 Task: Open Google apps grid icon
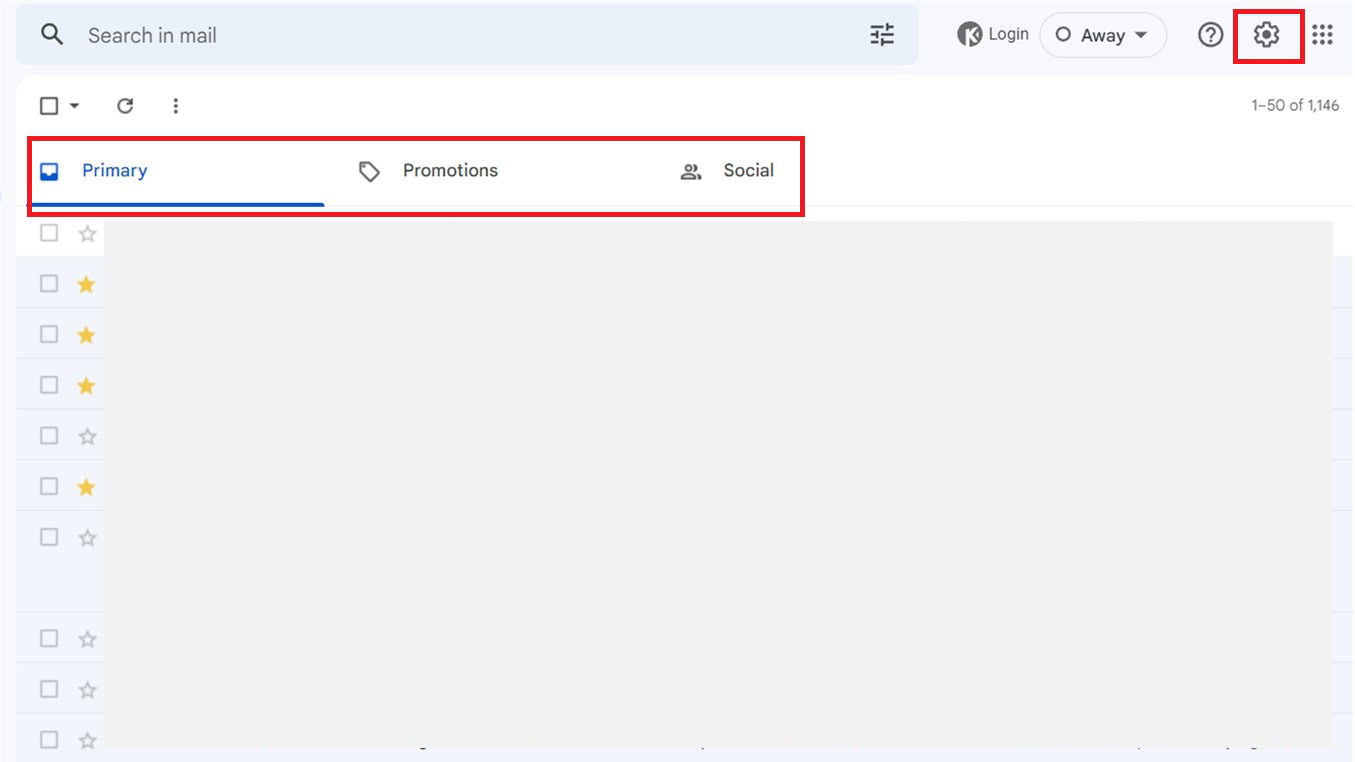tap(1323, 35)
